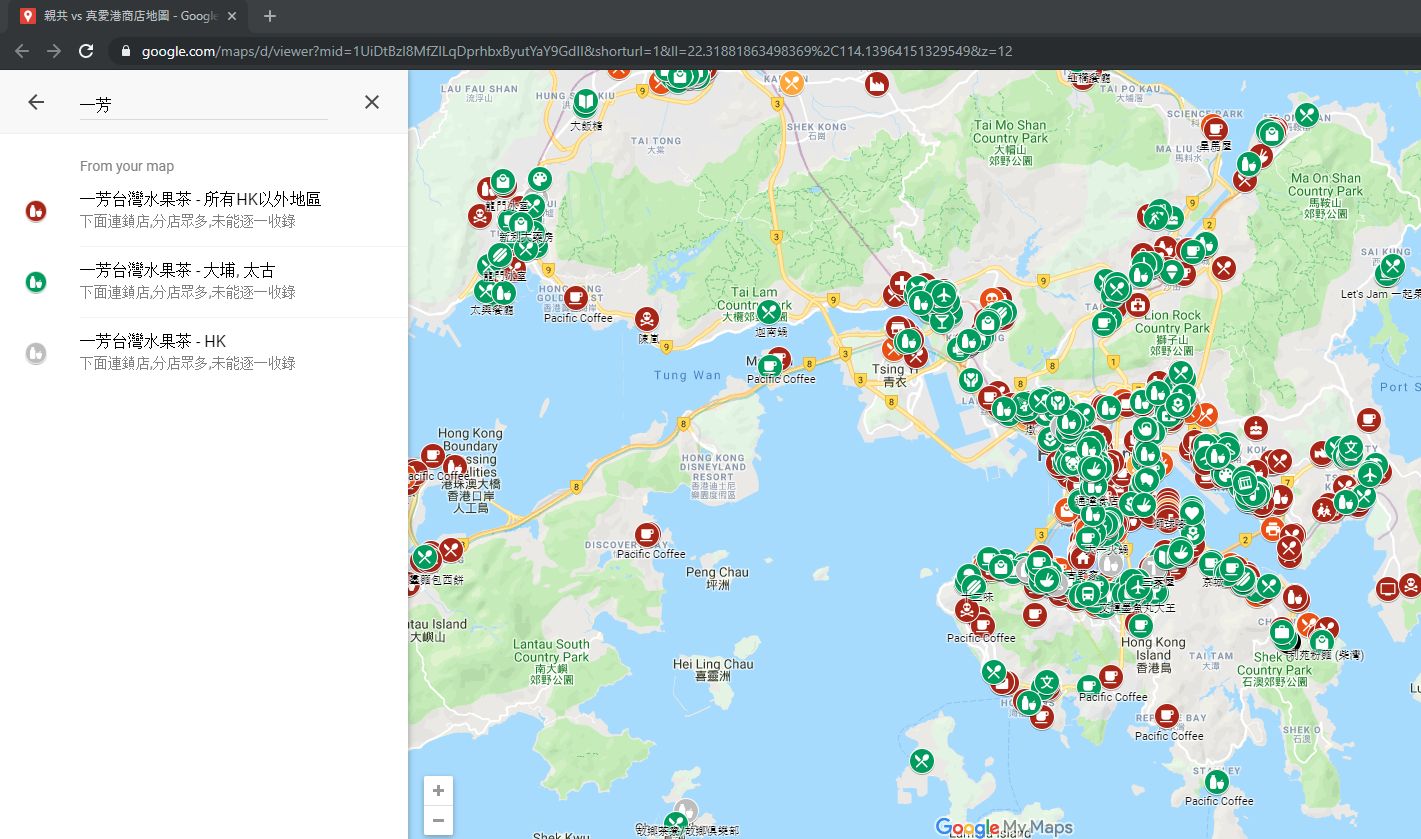Click the red factory marker on map
The width and height of the screenshot is (1421, 839).
(877, 84)
